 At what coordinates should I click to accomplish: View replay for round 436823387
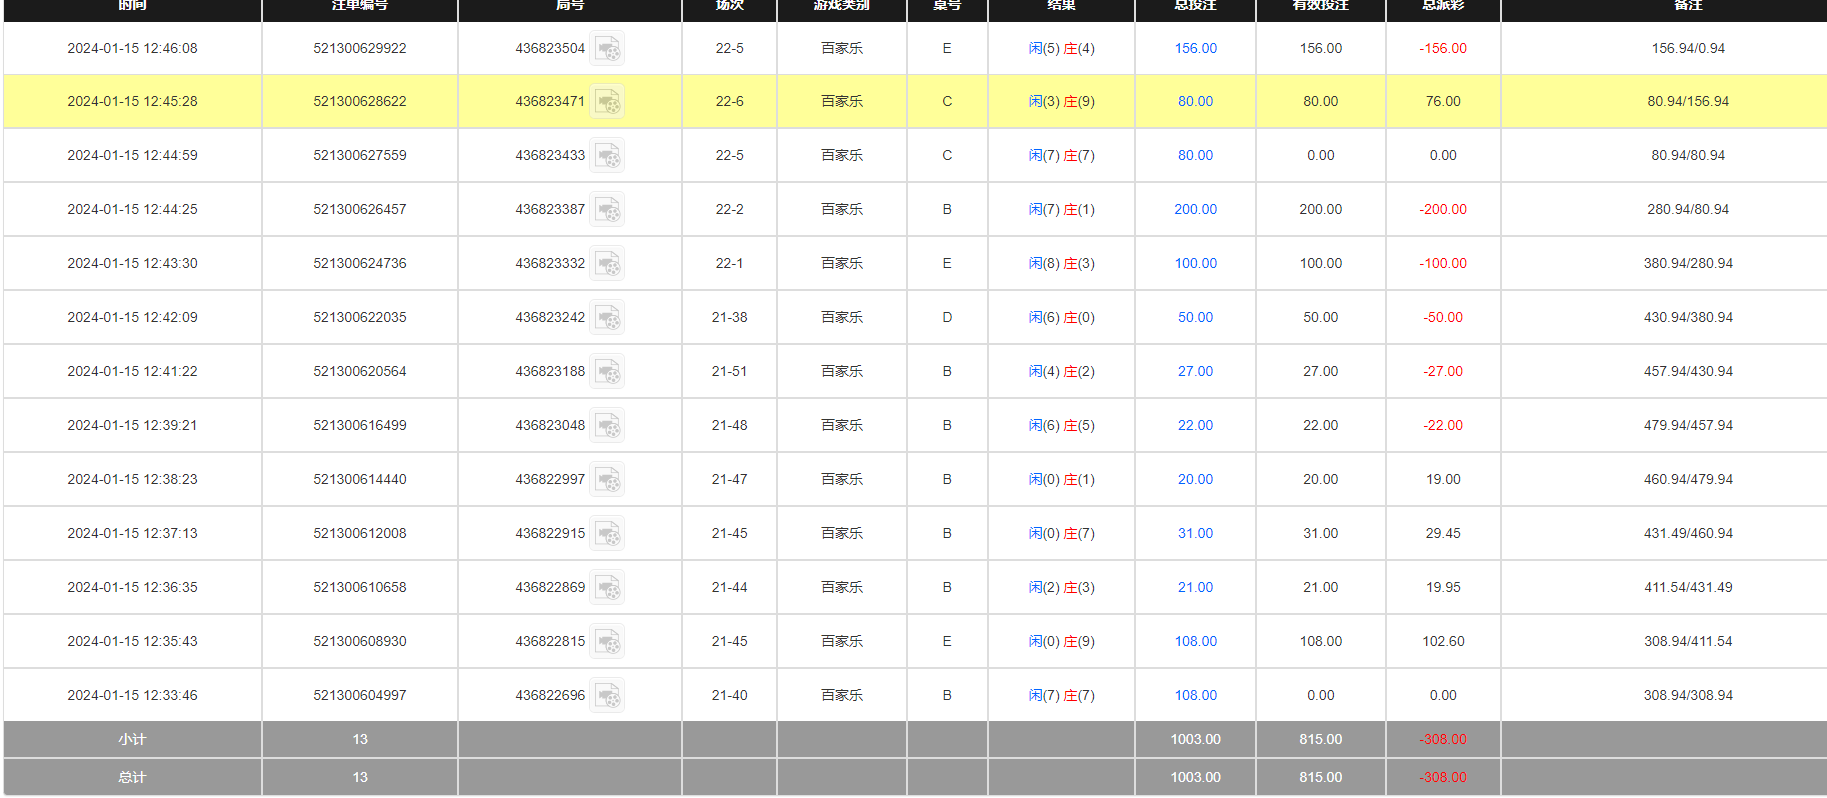coord(607,210)
